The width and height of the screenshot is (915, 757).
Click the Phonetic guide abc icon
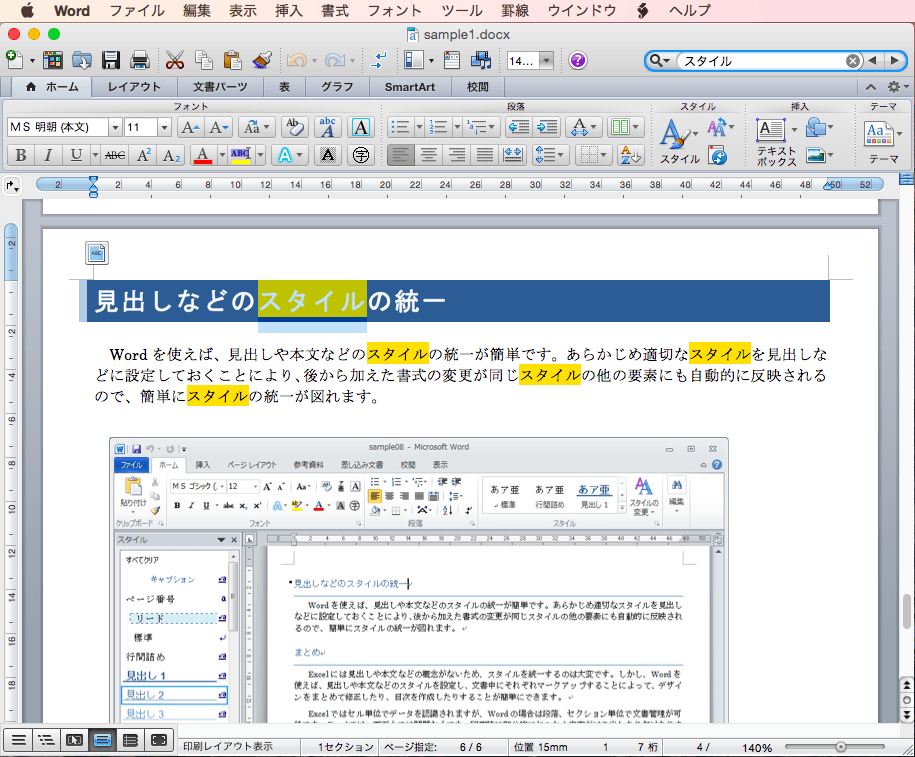tap(328, 127)
